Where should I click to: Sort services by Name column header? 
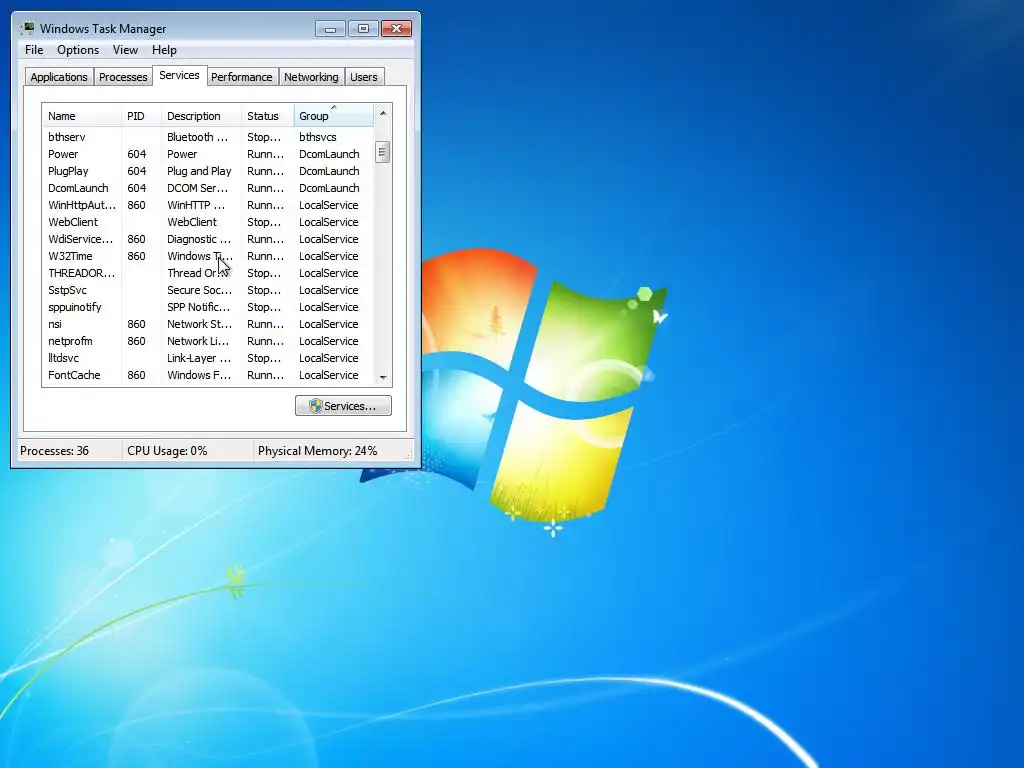[82, 116]
